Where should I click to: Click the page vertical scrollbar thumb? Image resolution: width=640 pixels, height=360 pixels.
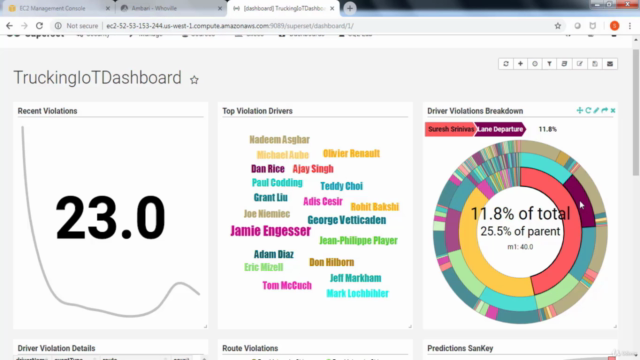[636, 112]
